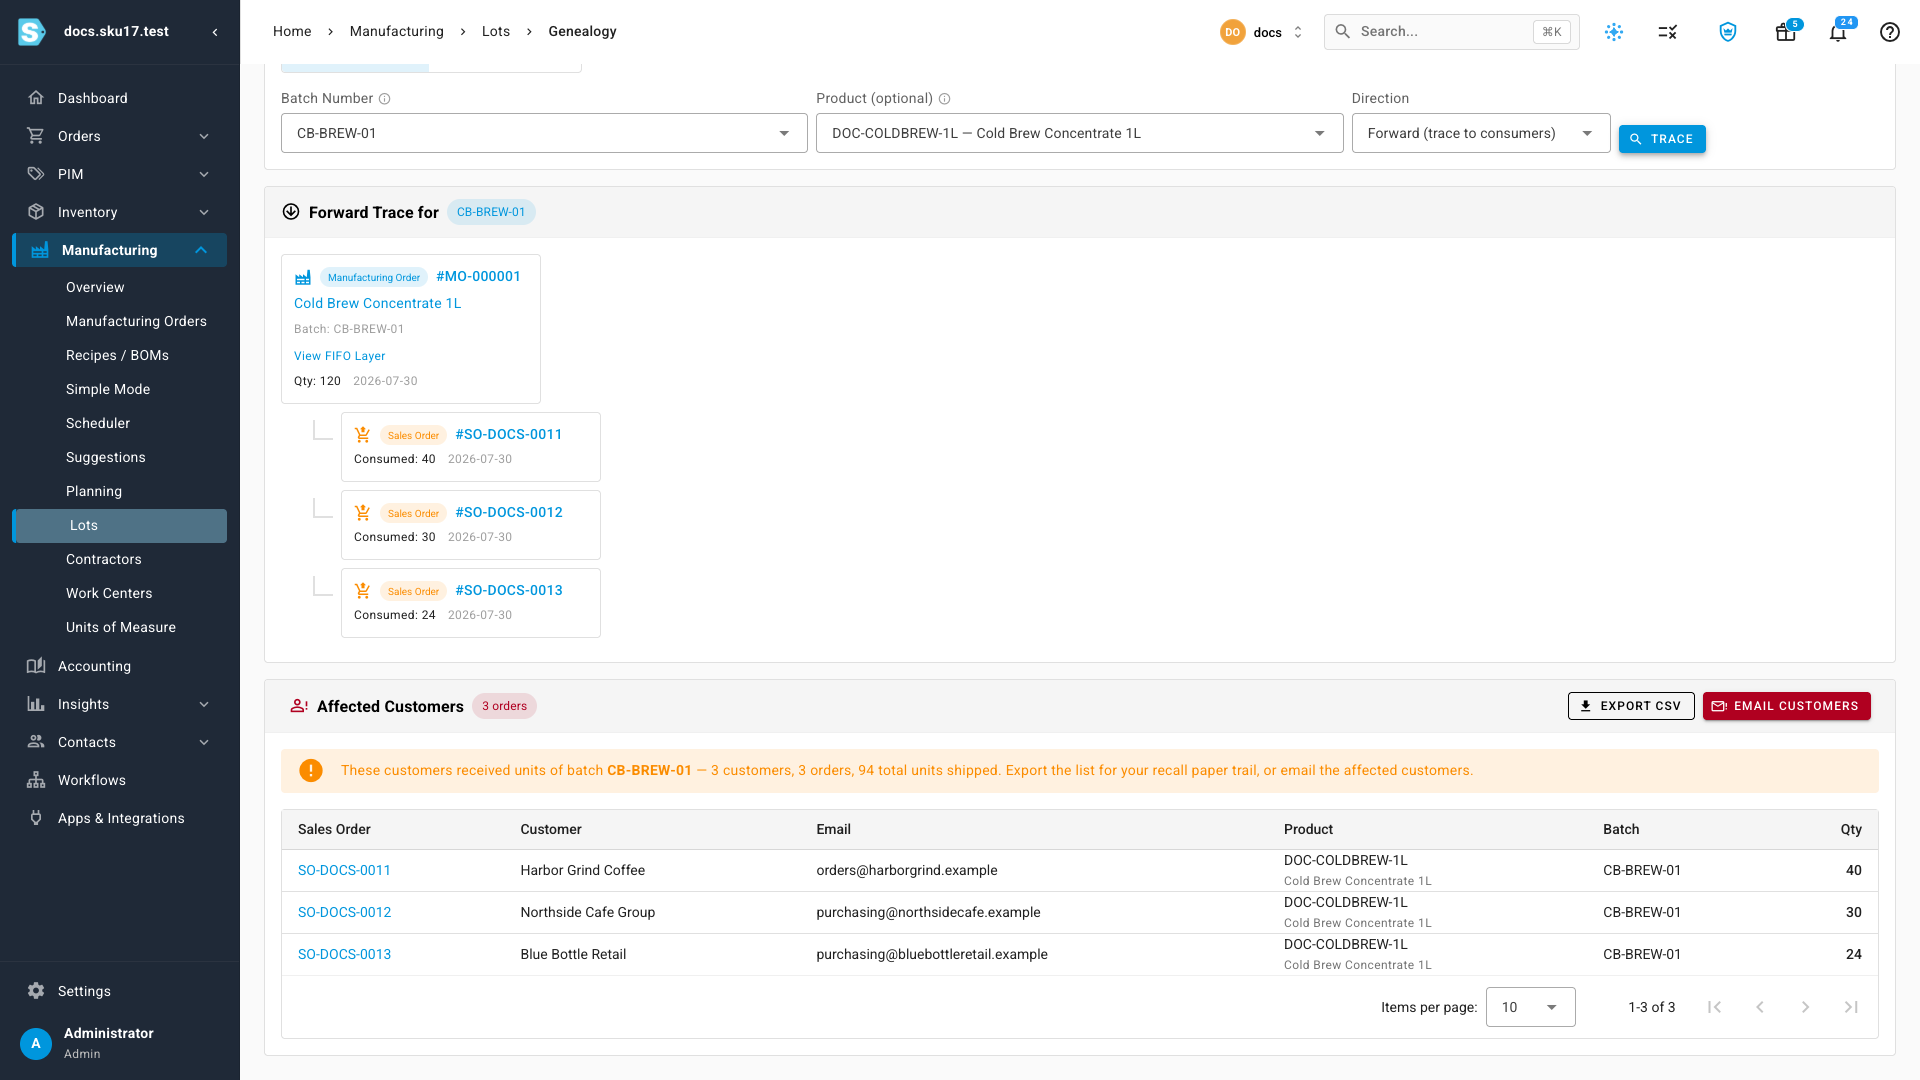Screen dimensions: 1920x1080
Task: Open manufacturing order #MO-000001 link
Action: [478, 276]
